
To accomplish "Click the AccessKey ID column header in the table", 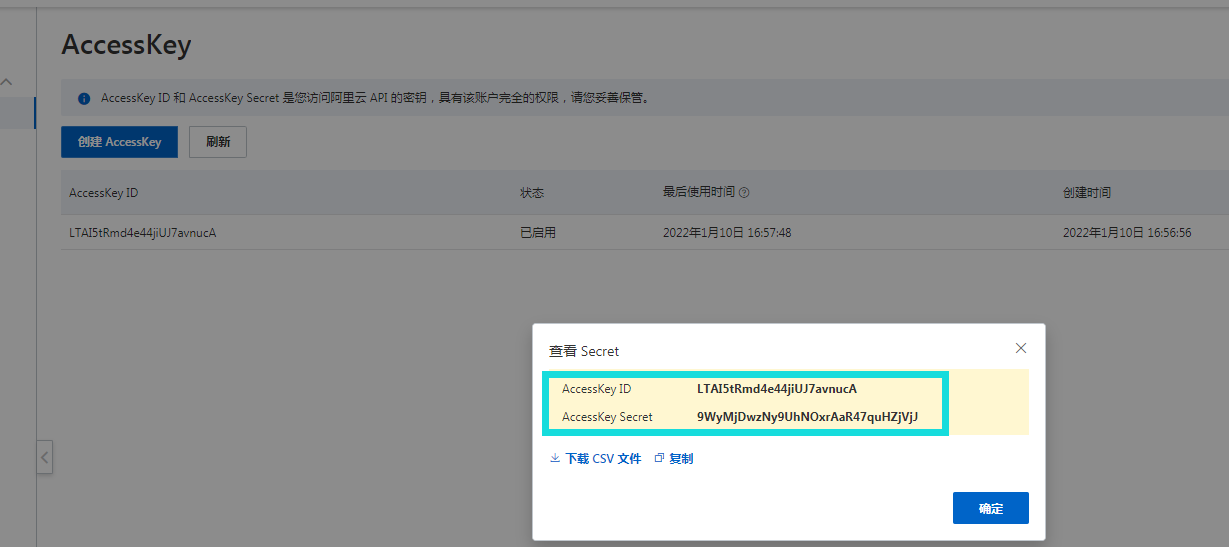I will (104, 193).
